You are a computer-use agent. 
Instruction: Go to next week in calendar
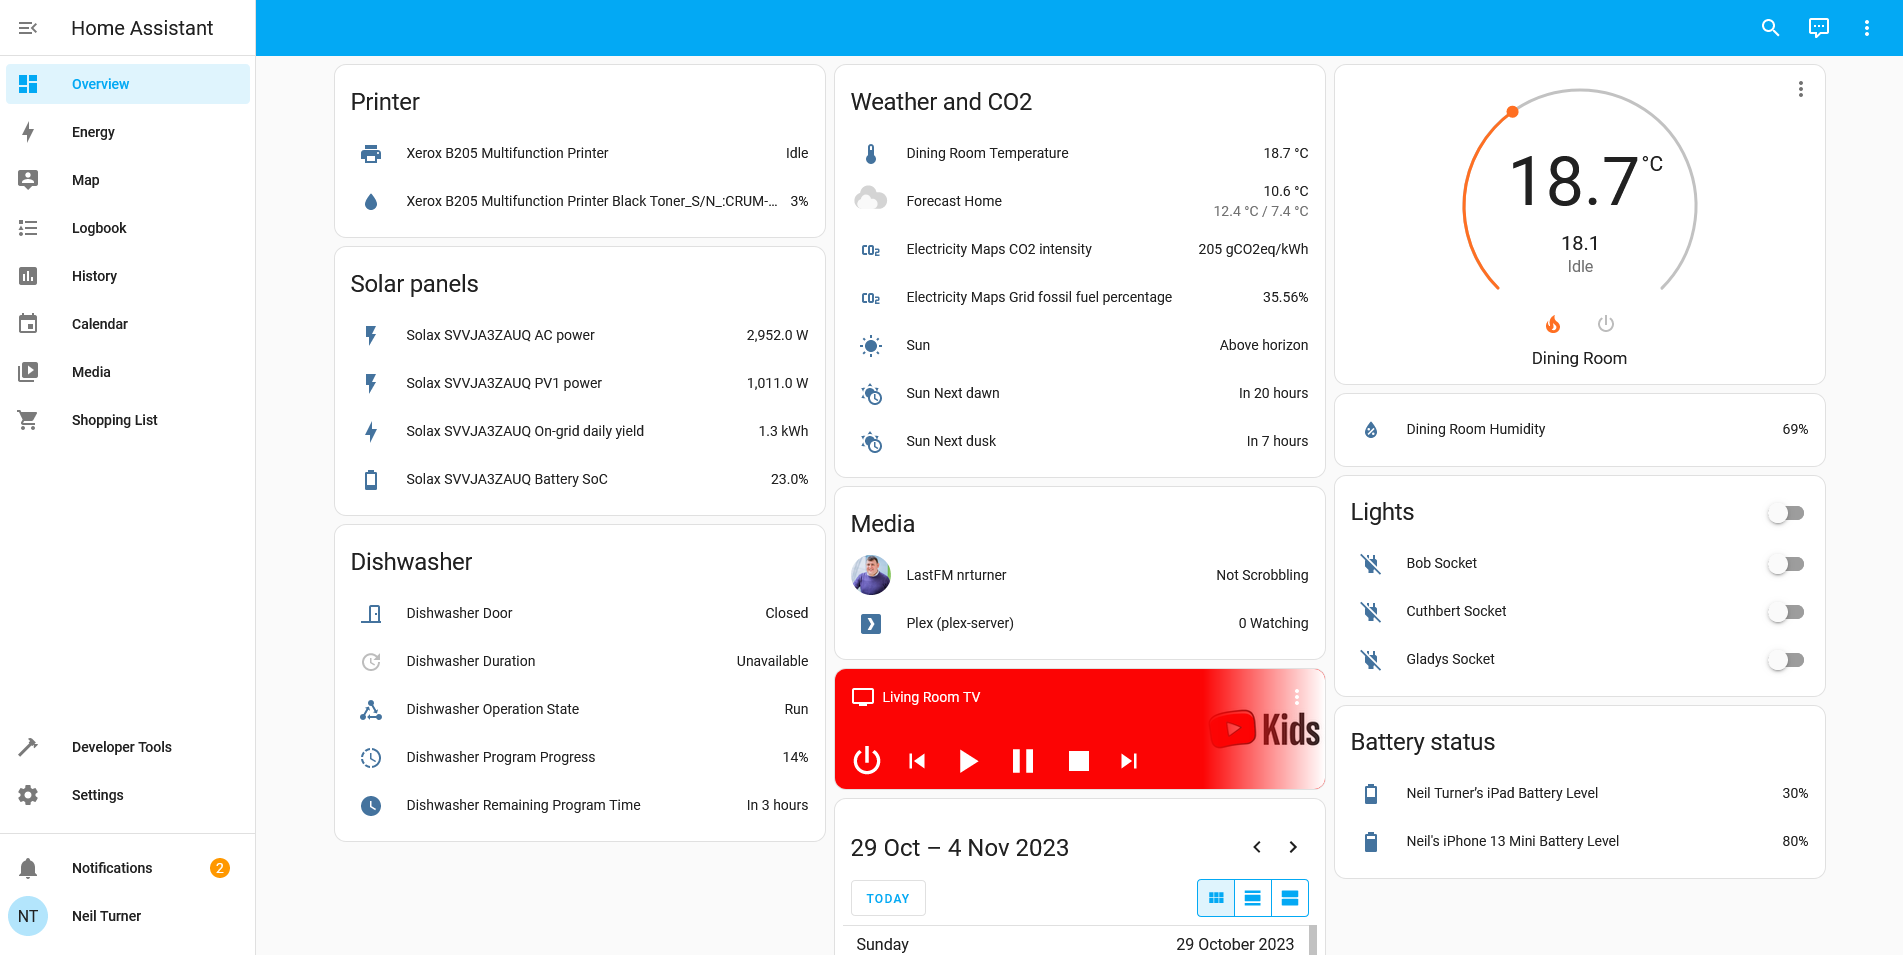[1292, 847]
